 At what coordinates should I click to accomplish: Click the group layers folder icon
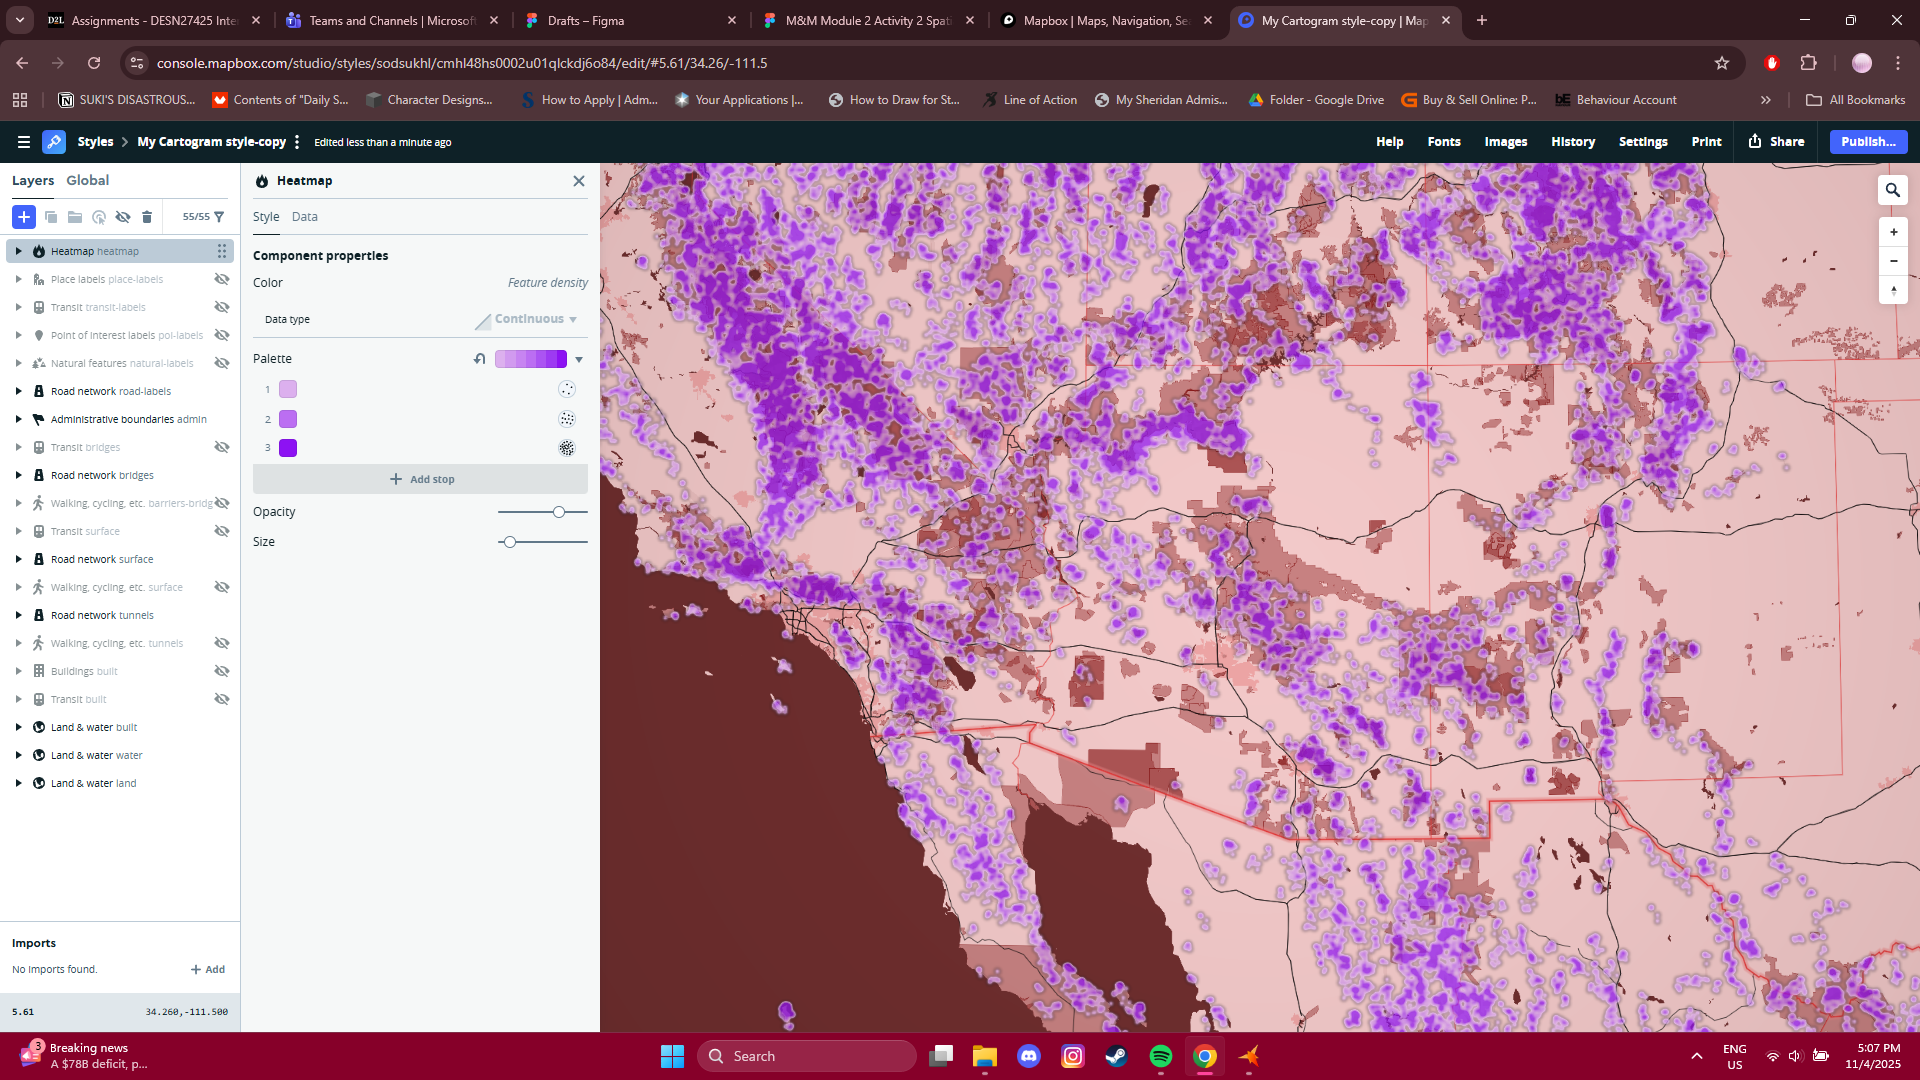[x=75, y=217]
